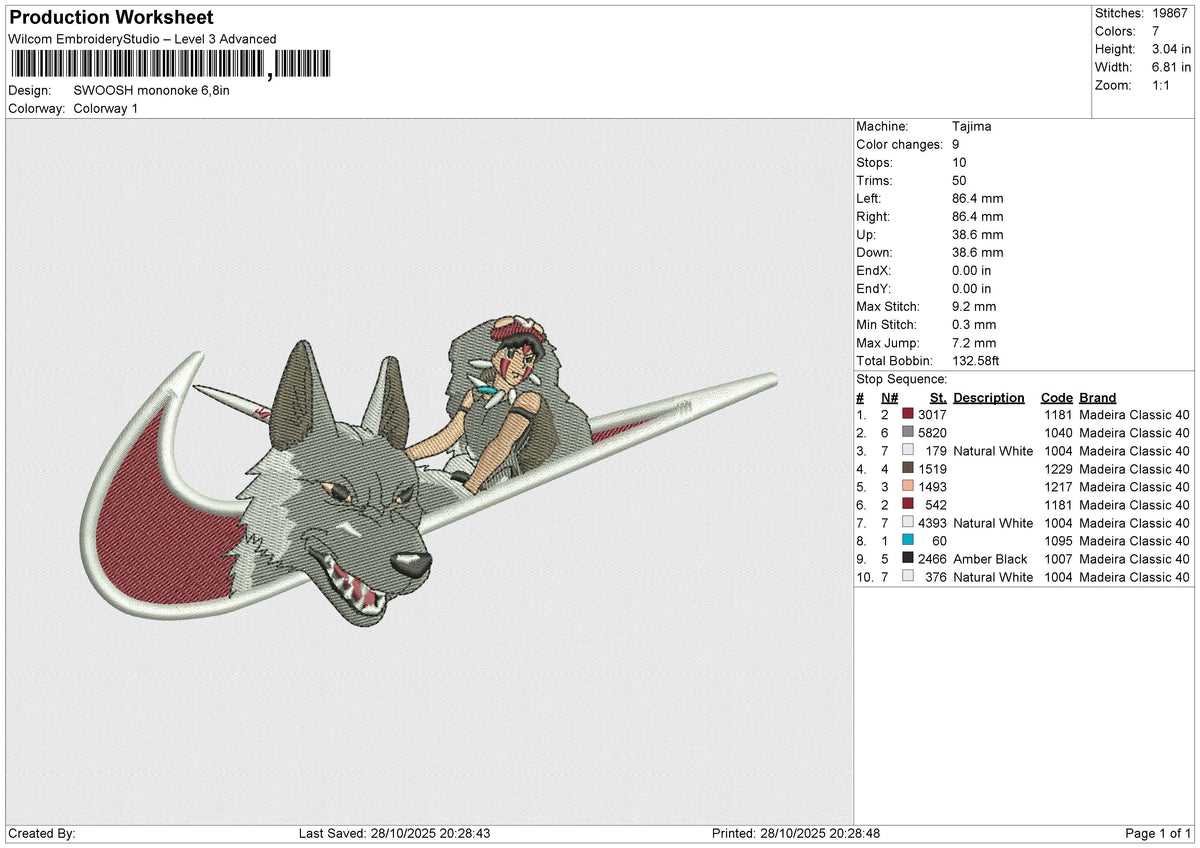Click "Madeira Classic 40" in stop 8 row
The height and width of the screenshot is (848, 1200).
click(1134, 541)
